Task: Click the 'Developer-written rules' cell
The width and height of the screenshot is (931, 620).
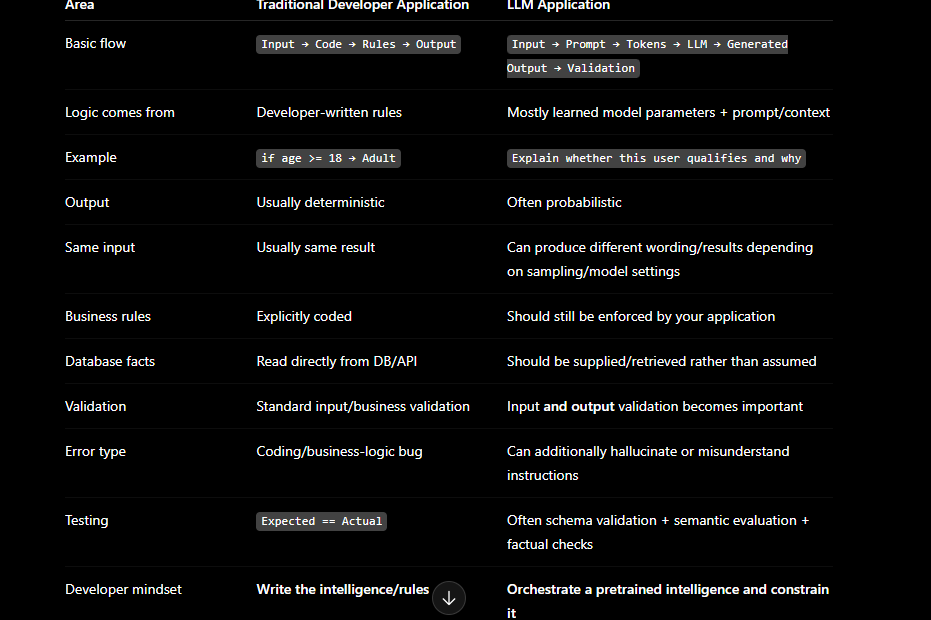Action: 329,112
